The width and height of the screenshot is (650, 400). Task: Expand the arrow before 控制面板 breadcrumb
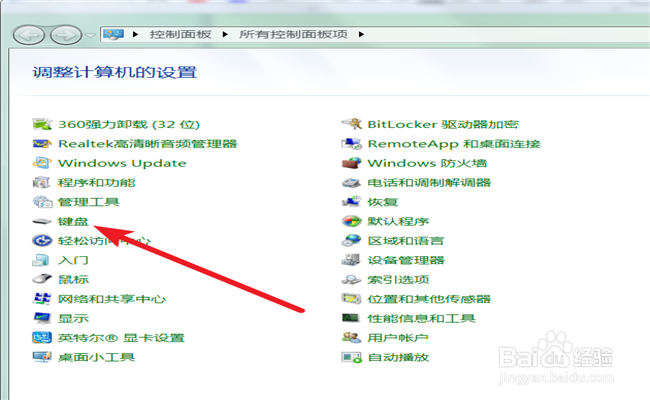tap(136, 34)
